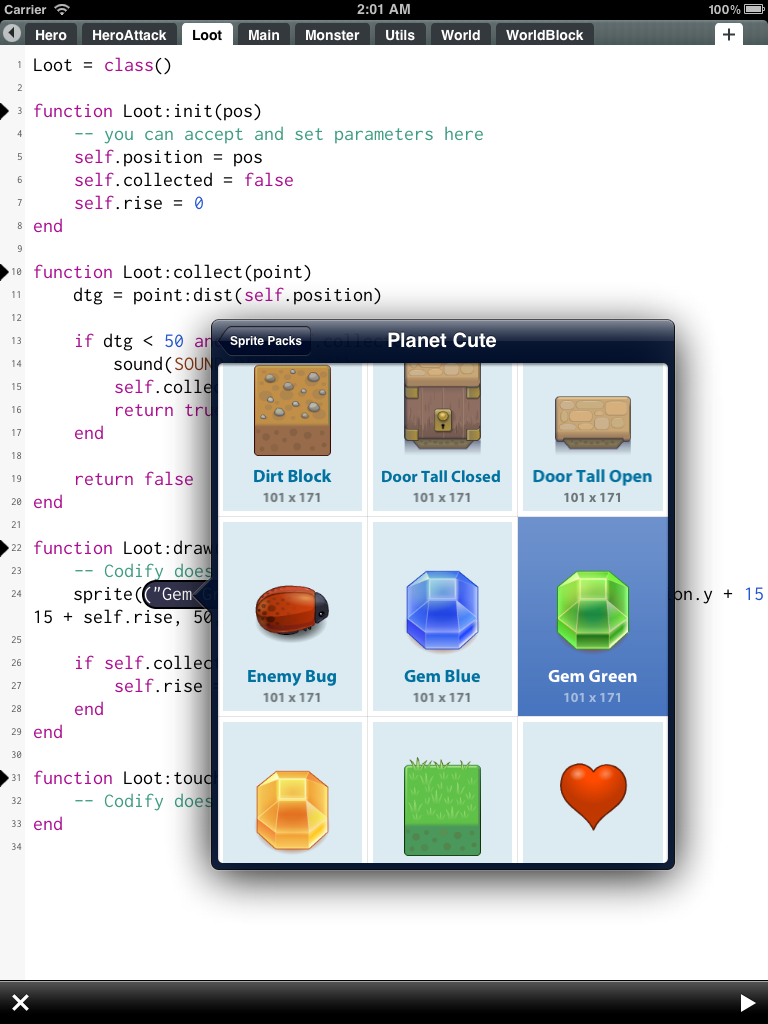Tap the number 15 at end of line 24
This screenshot has height=1024, width=768.
[x=754, y=594]
